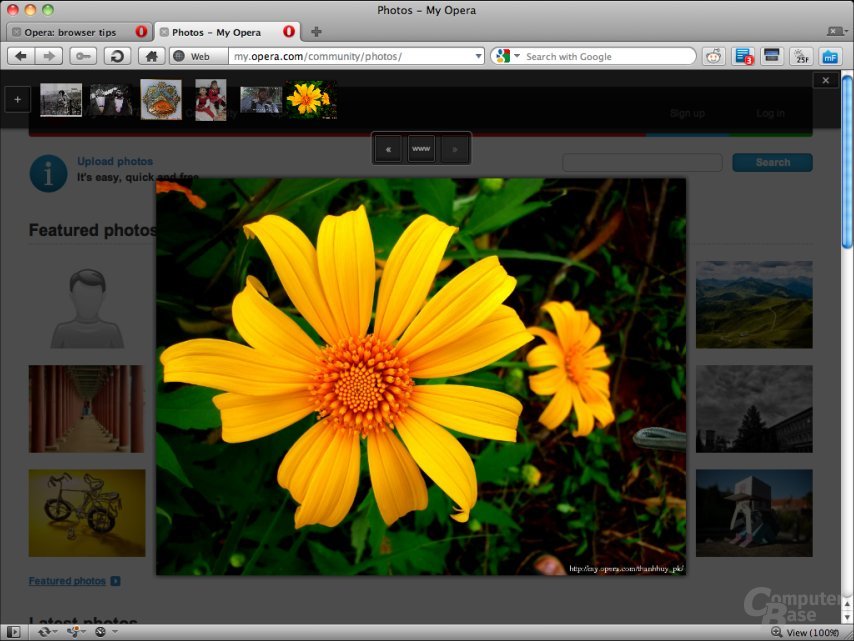Click the Web globe badge in address bar
This screenshot has height=641, width=854.
click(x=198, y=56)
